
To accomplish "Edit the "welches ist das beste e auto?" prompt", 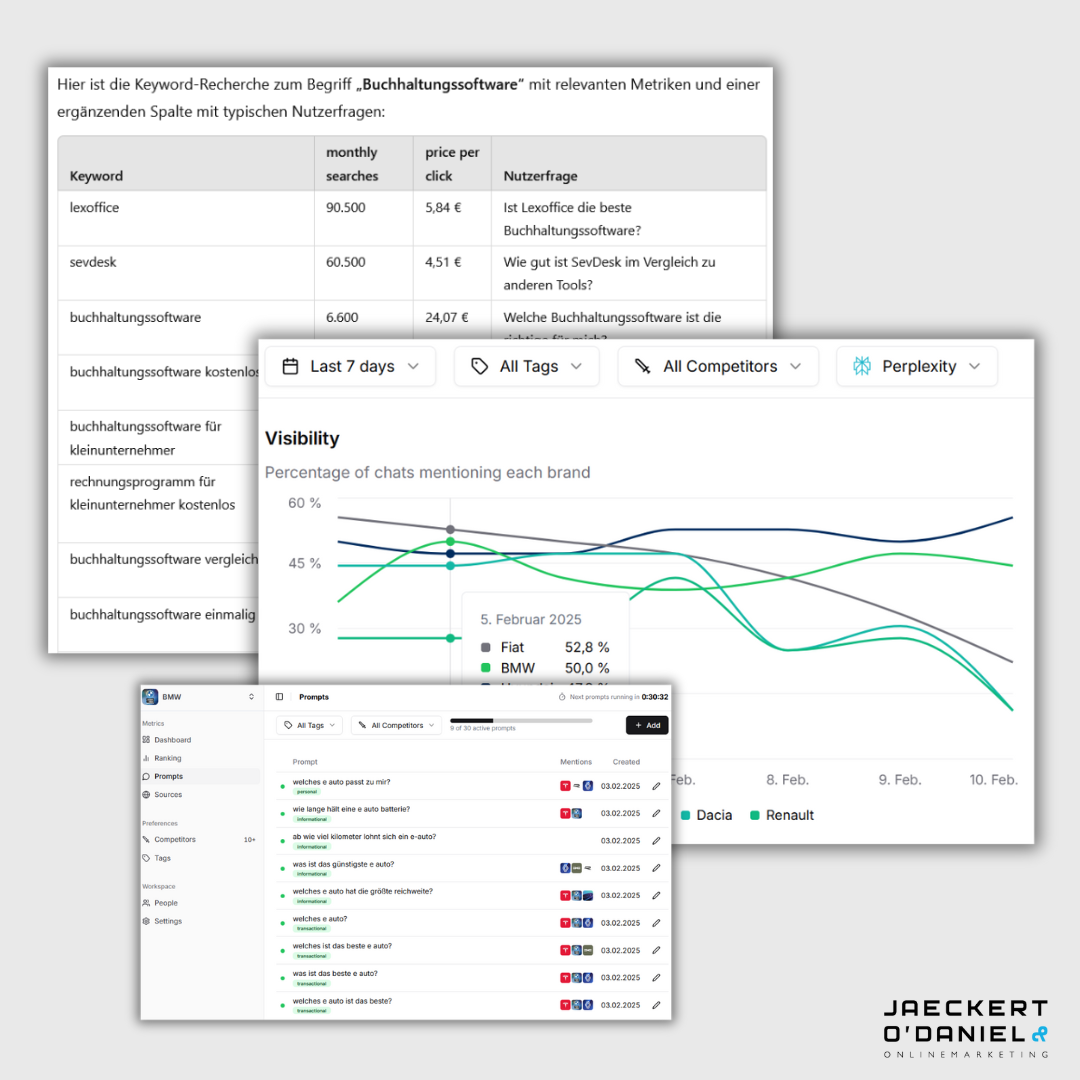I will (x=656, y=951).
